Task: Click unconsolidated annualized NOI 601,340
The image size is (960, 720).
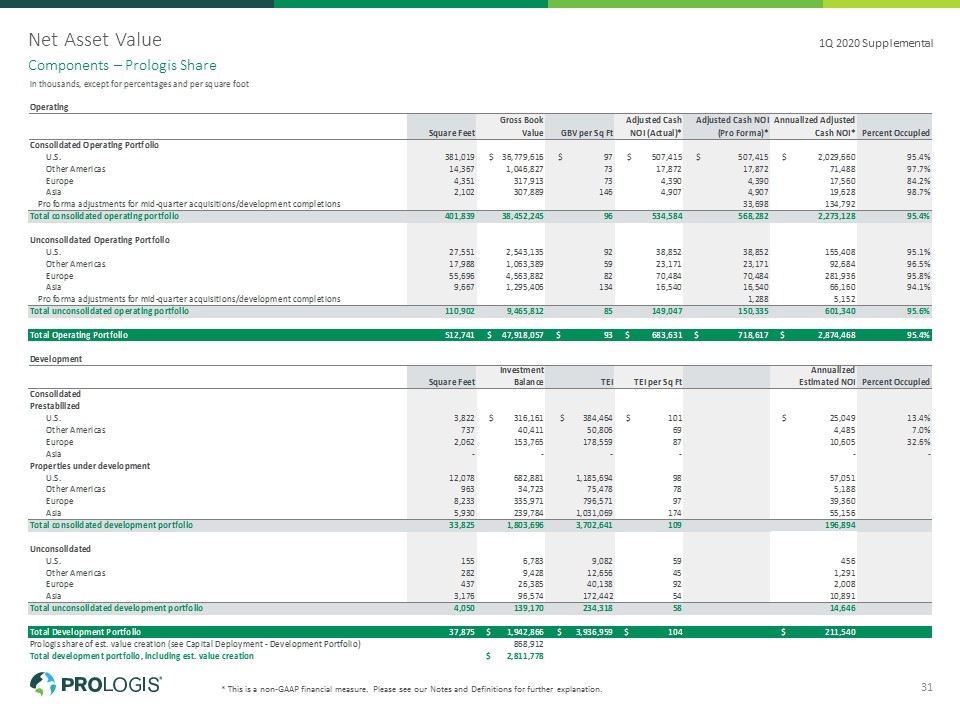Action: point(840,311)
